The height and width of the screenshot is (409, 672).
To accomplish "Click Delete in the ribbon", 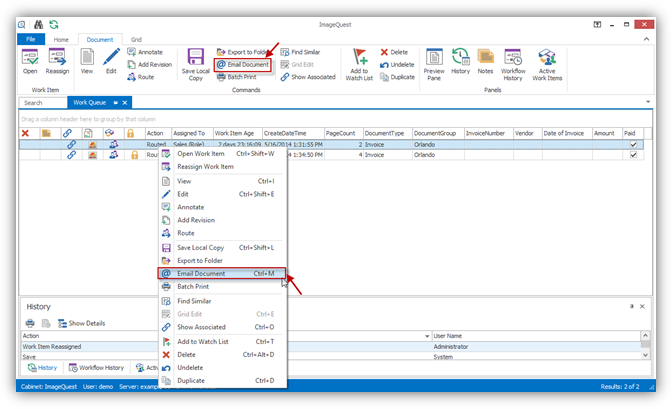I will click(x=394, y=52).
